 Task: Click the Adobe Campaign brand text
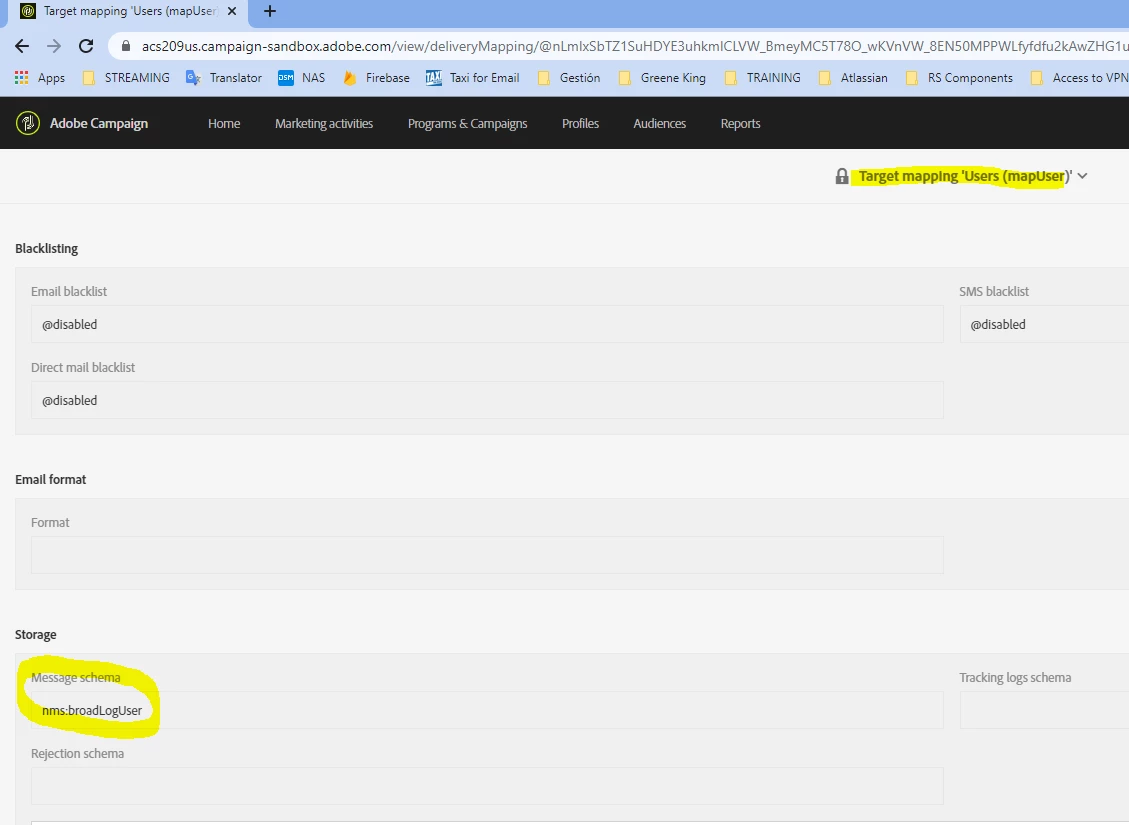(x=99, y=123)
